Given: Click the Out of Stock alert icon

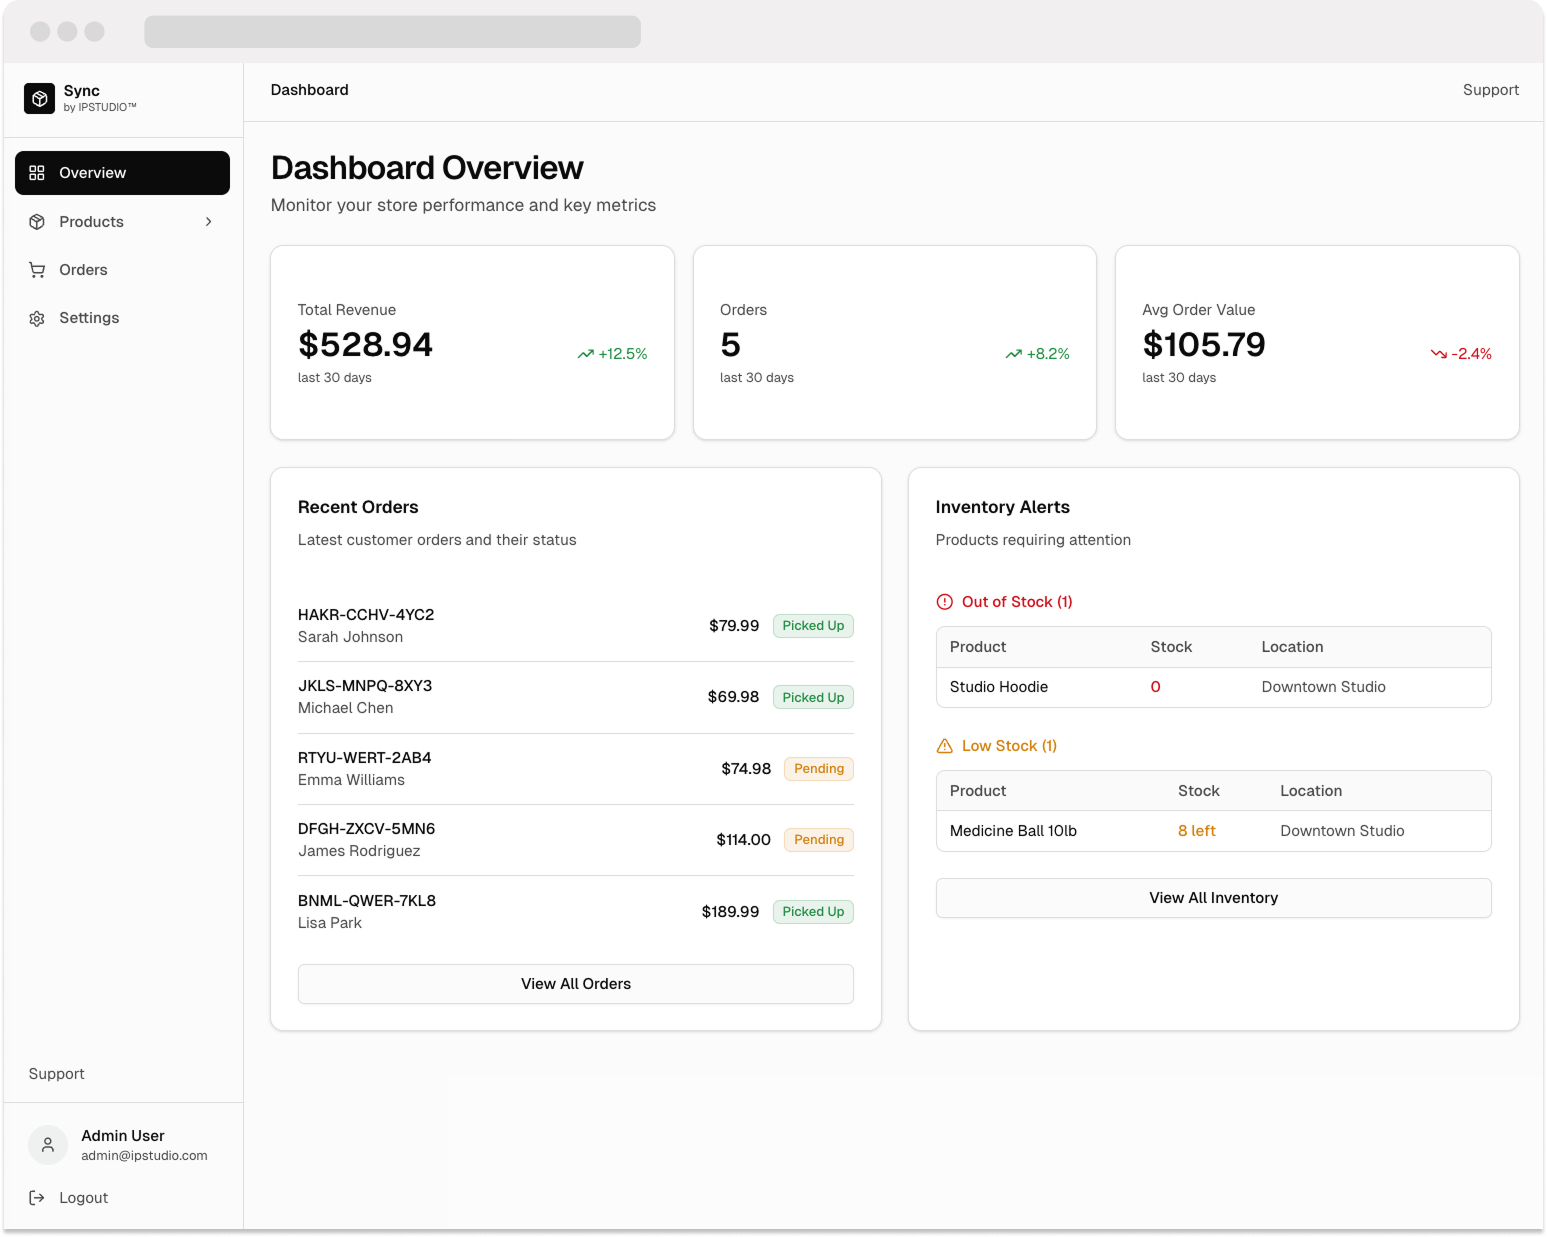Looking at the screenshot, I should point(944,602).
